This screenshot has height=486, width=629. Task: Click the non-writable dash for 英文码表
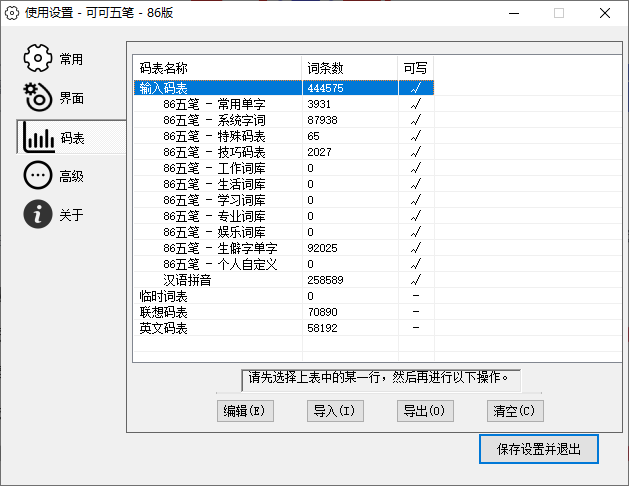point(416,328)
